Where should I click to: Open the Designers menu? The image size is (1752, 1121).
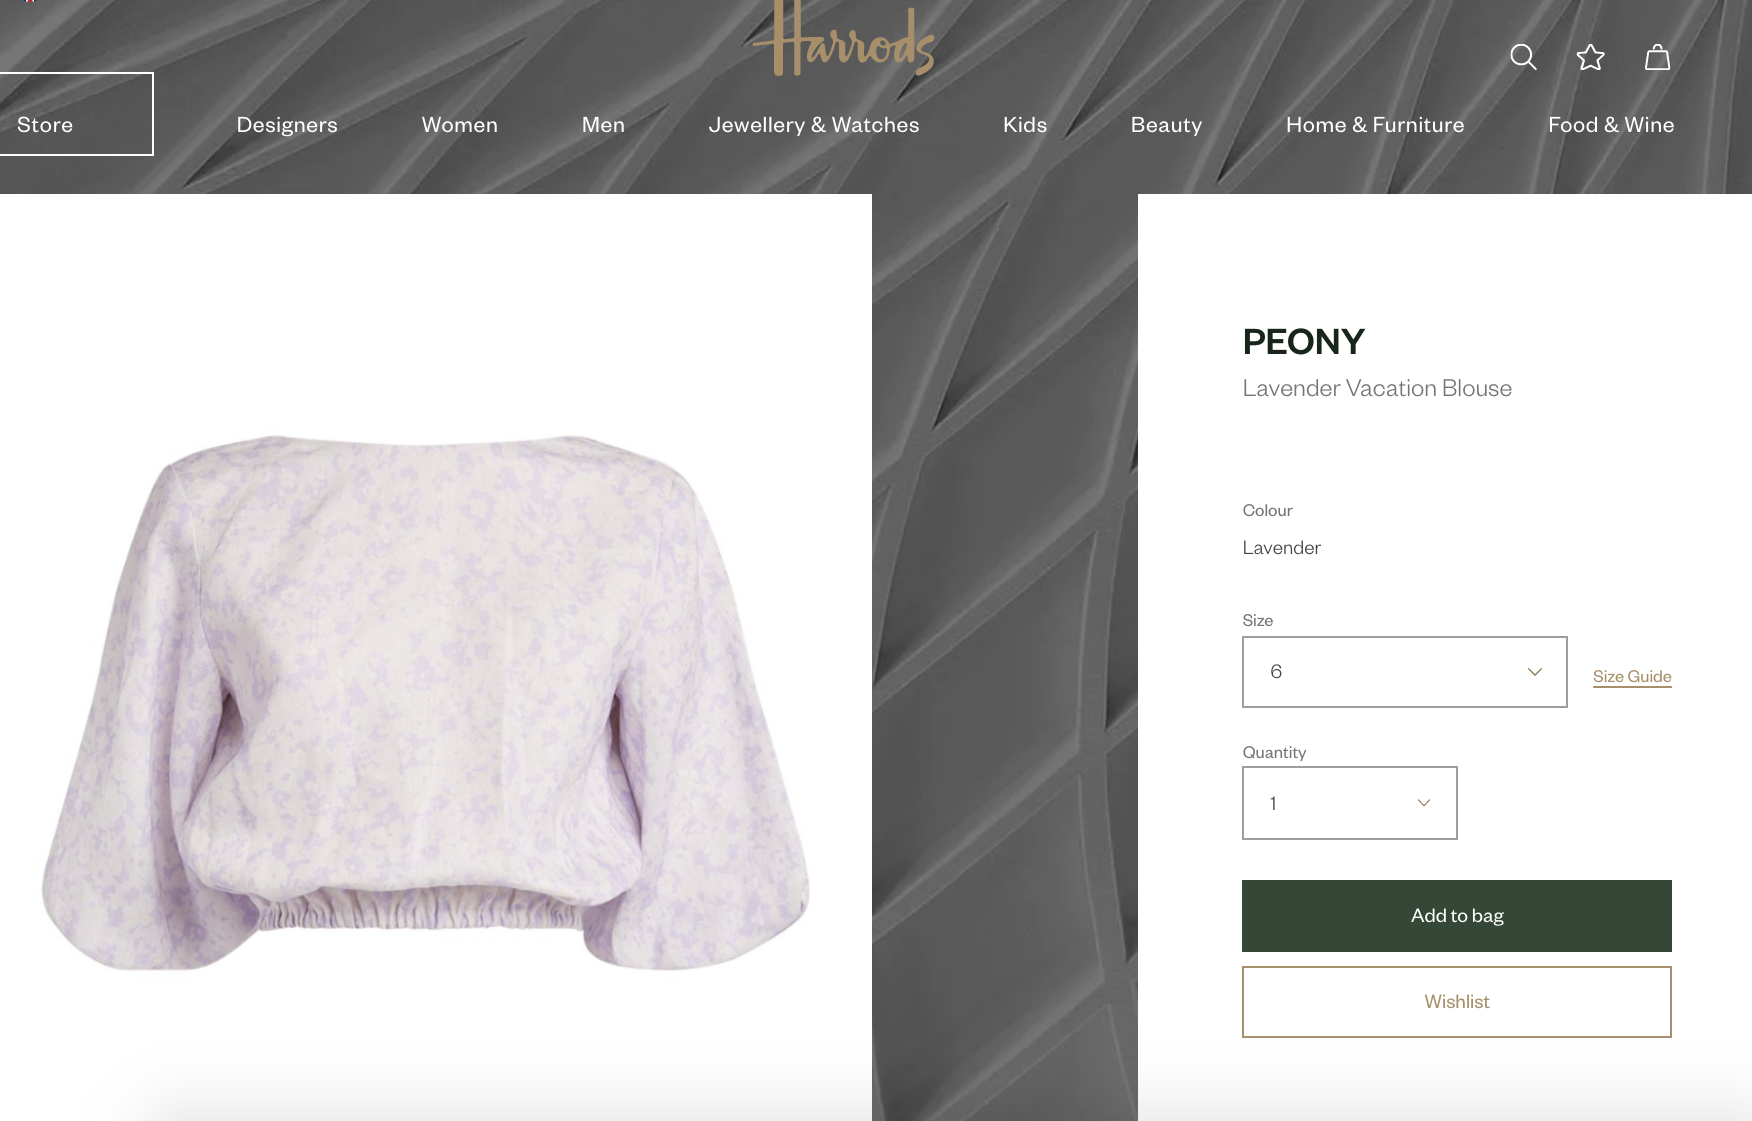[287, 125]
